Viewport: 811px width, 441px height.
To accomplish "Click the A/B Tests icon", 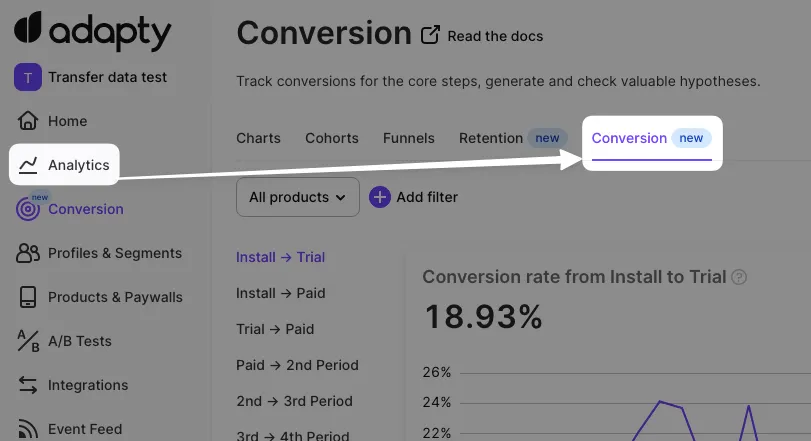I will point(29,342).
